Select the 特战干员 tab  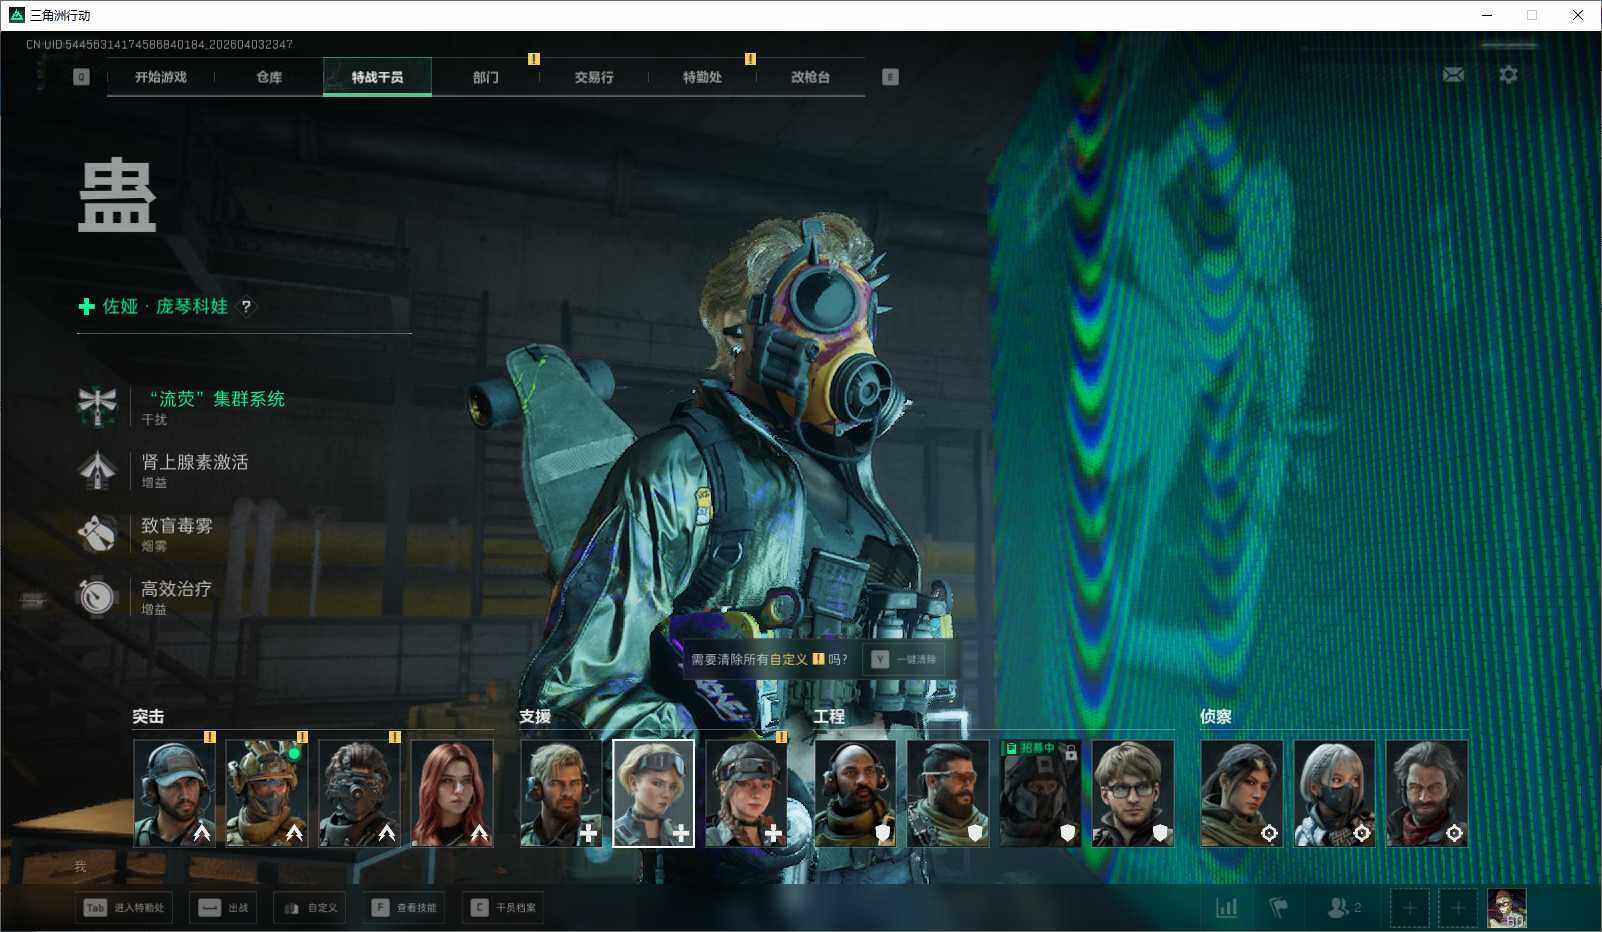[377, 77]
